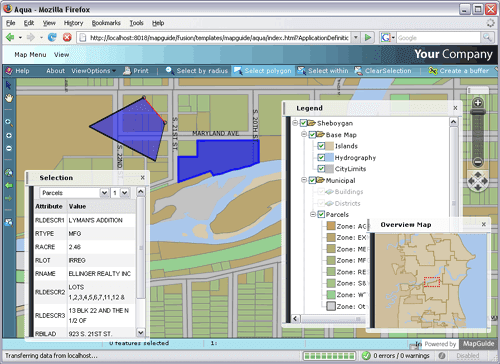The height and width of the screenshot is (364, 500).
Task: Open the ViewOptions dropdown menu
Action: 93,71
